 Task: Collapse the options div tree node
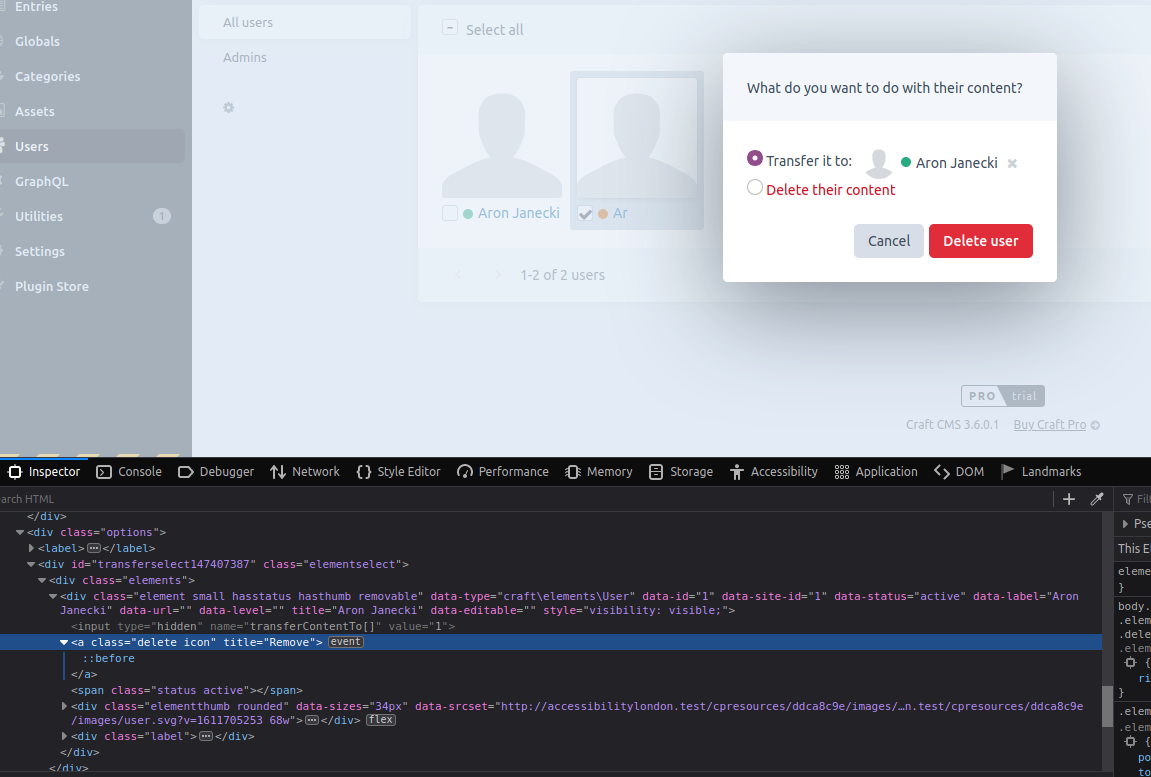[19, 531]
